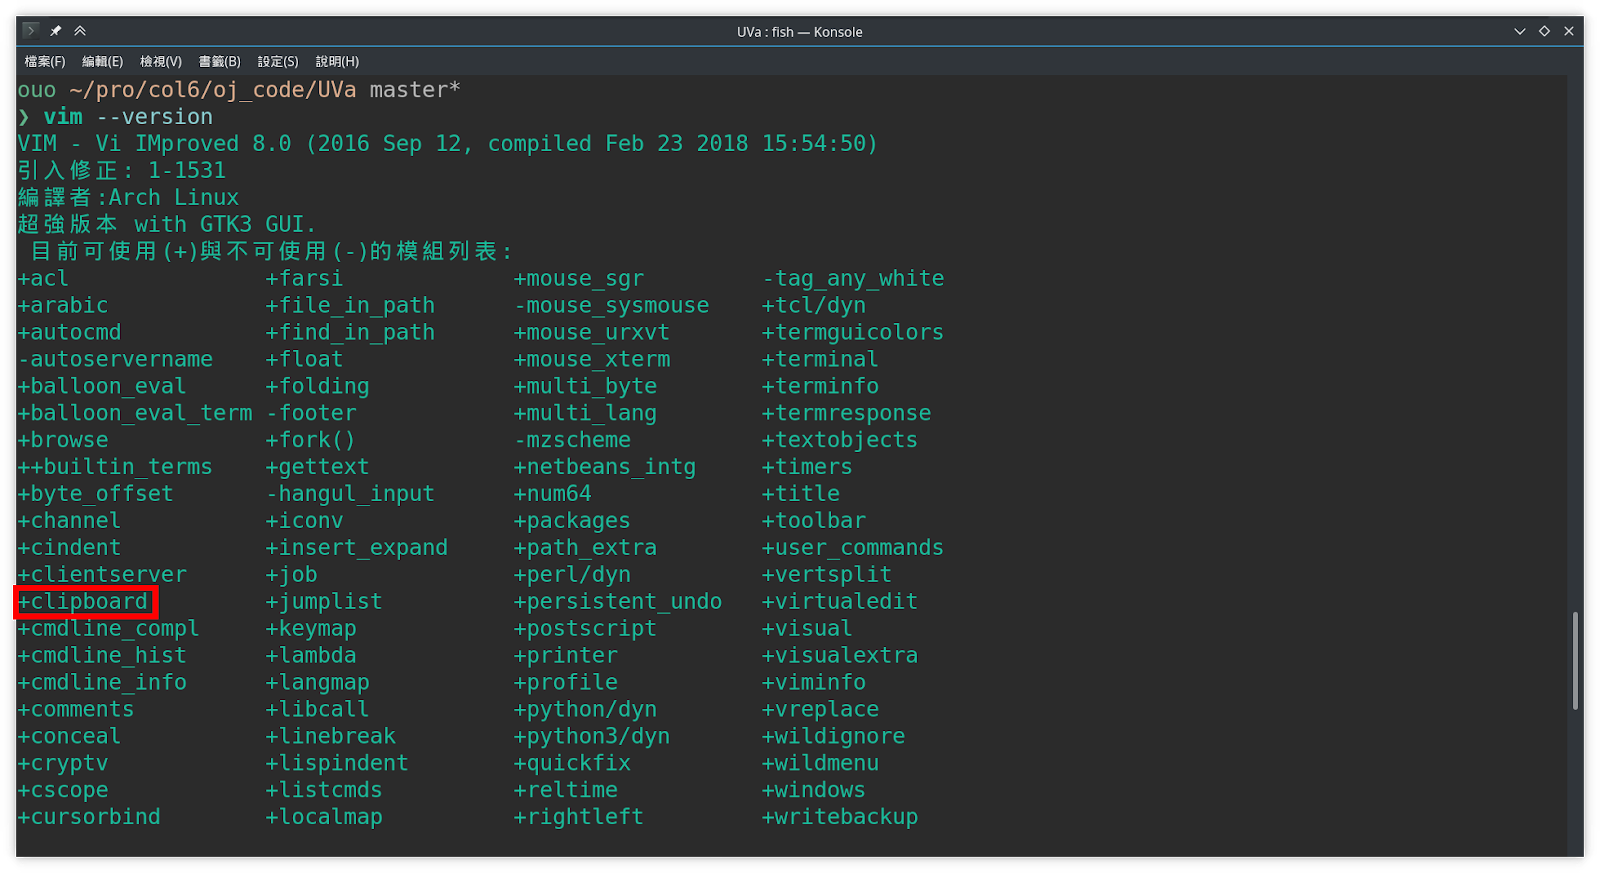Maximize the Konsole window with diamond icon

[1544, 31]
